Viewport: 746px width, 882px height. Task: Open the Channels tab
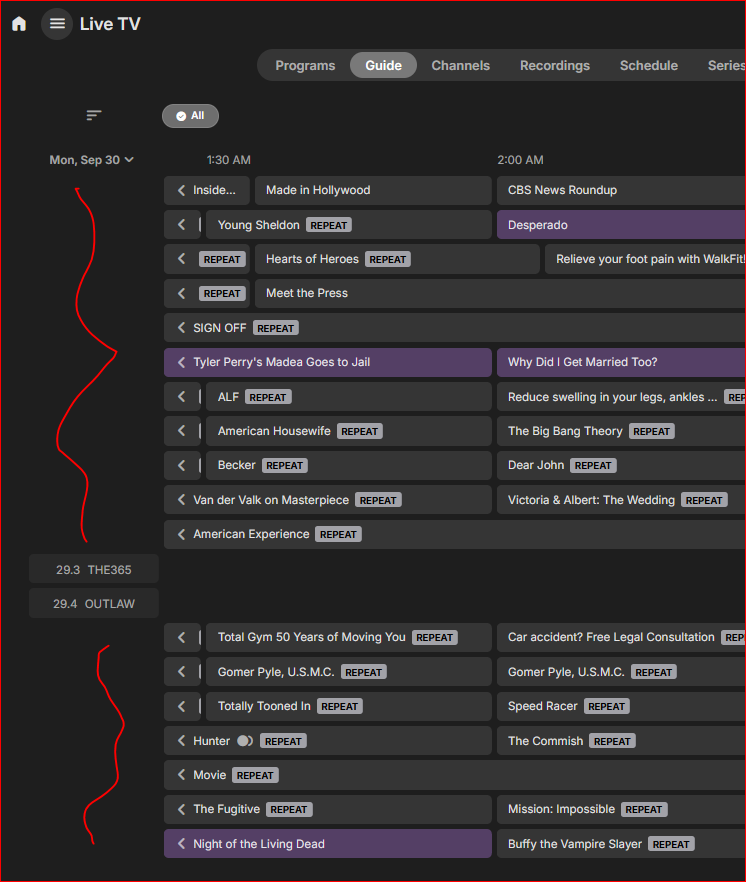(460, 66)
